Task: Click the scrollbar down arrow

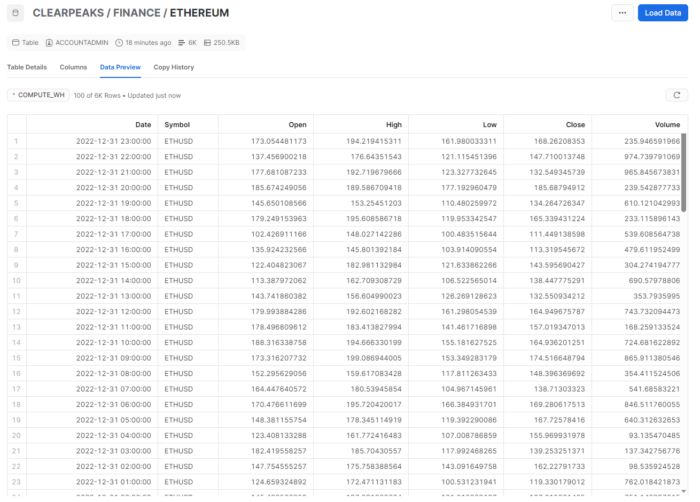Action: (683, 491)
